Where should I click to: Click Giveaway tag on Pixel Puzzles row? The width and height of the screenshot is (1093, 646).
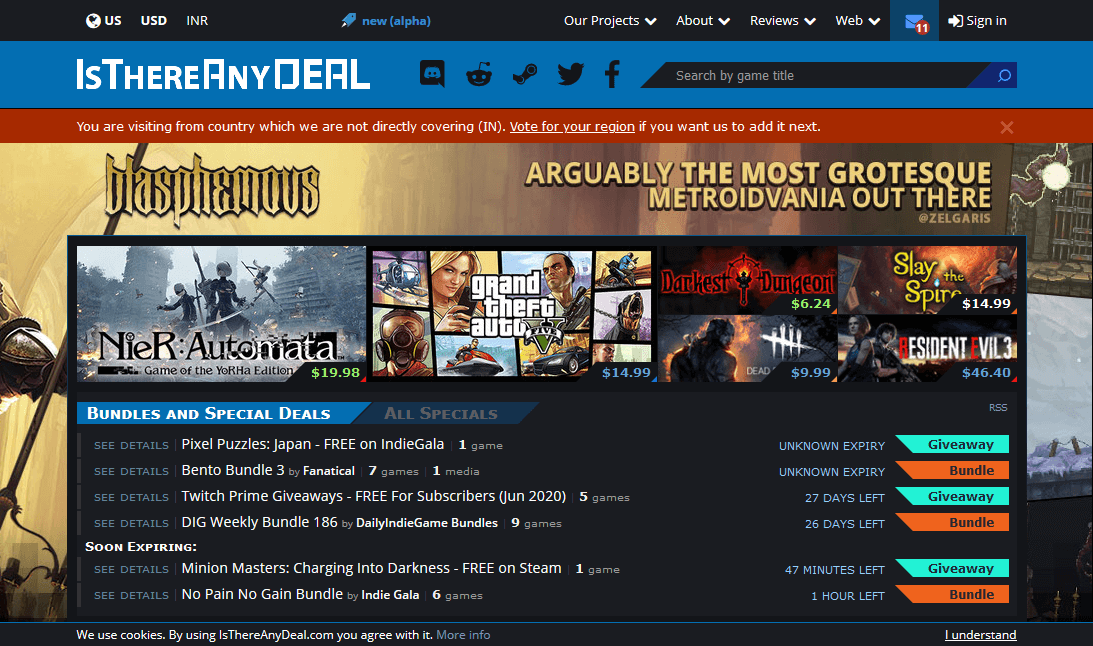tap(953, 445)
